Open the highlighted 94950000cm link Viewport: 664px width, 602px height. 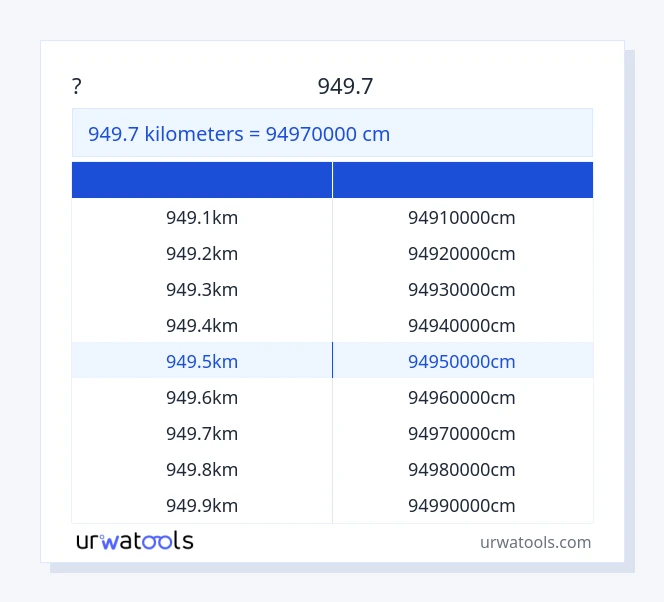[x=461, y=361]
